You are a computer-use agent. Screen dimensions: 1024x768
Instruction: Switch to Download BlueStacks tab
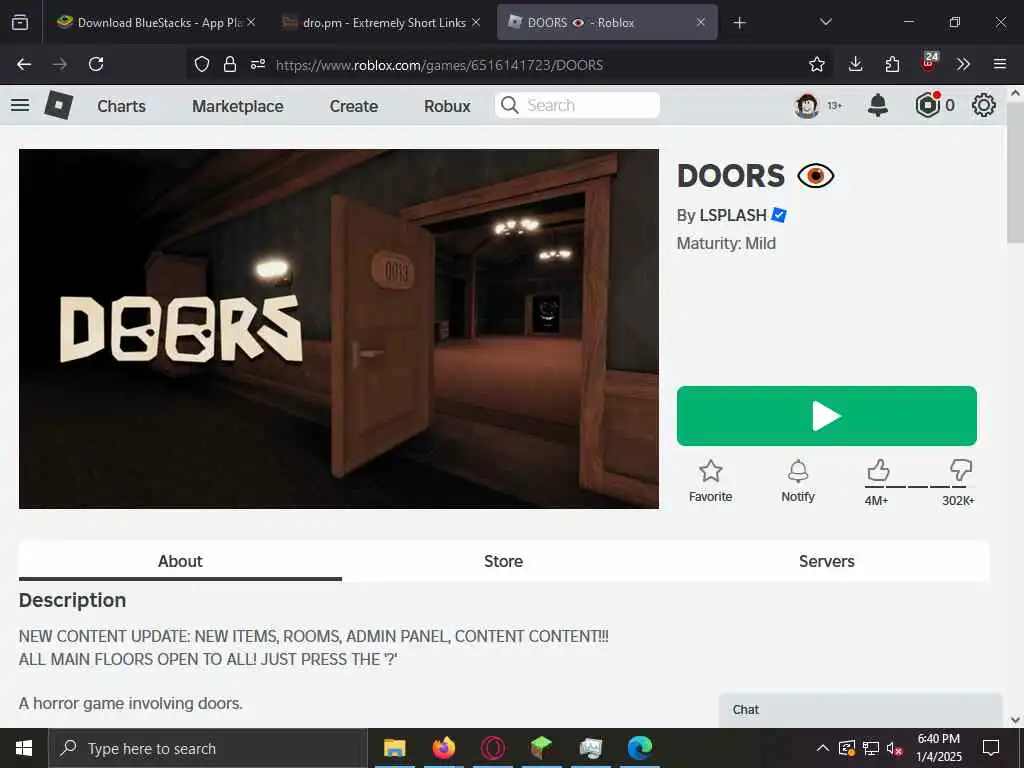pos(150,22)
